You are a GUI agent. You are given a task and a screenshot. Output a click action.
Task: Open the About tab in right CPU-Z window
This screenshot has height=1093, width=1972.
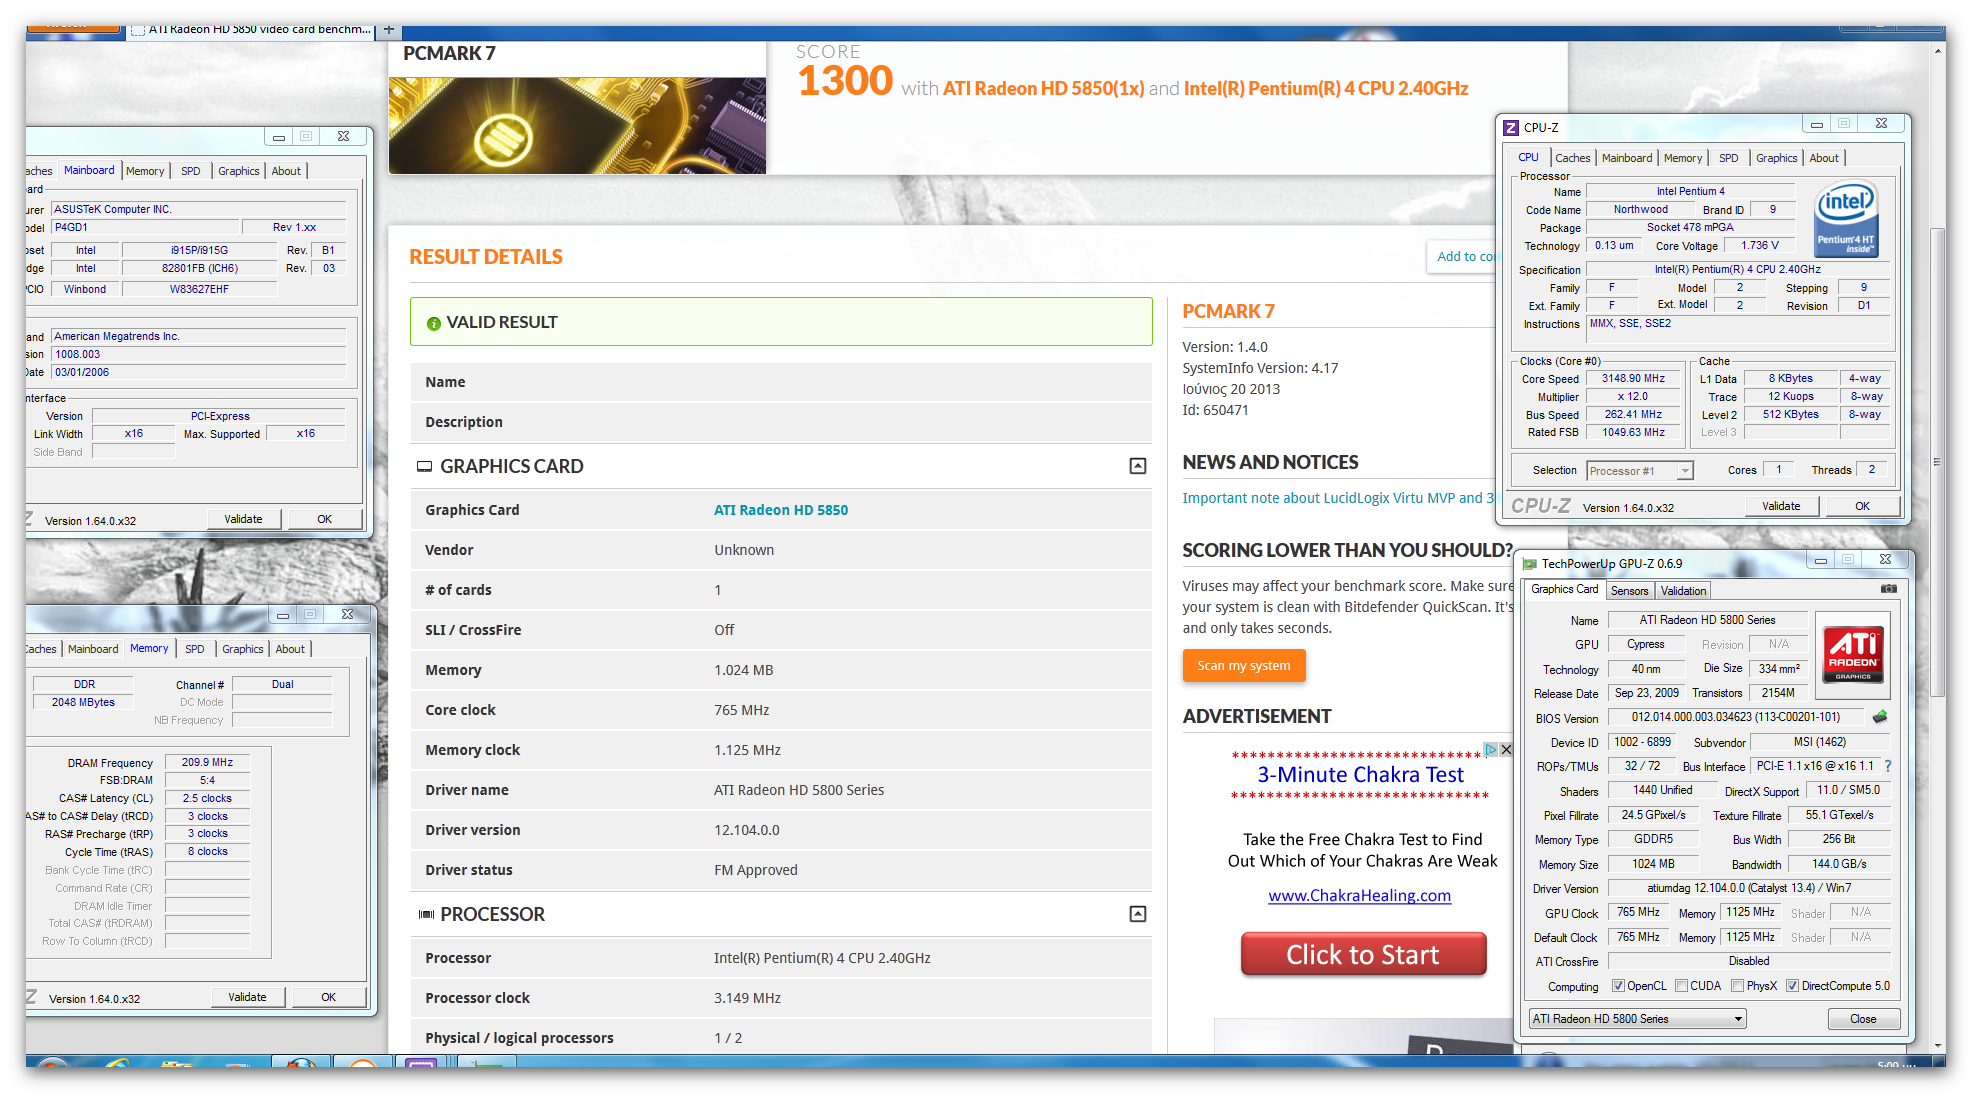1823,158
